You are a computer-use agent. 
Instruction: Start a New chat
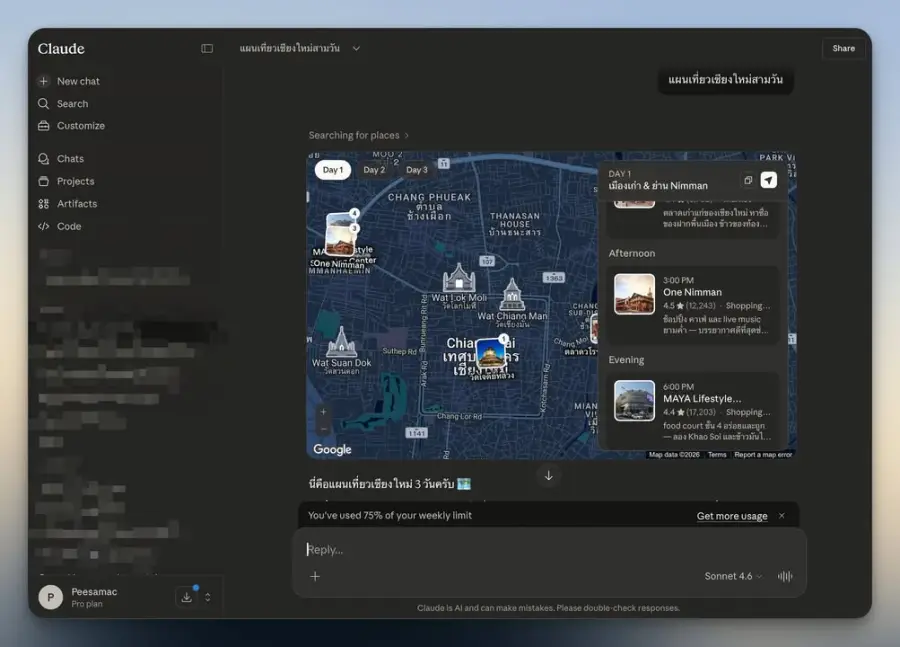[x=69, y=82]
